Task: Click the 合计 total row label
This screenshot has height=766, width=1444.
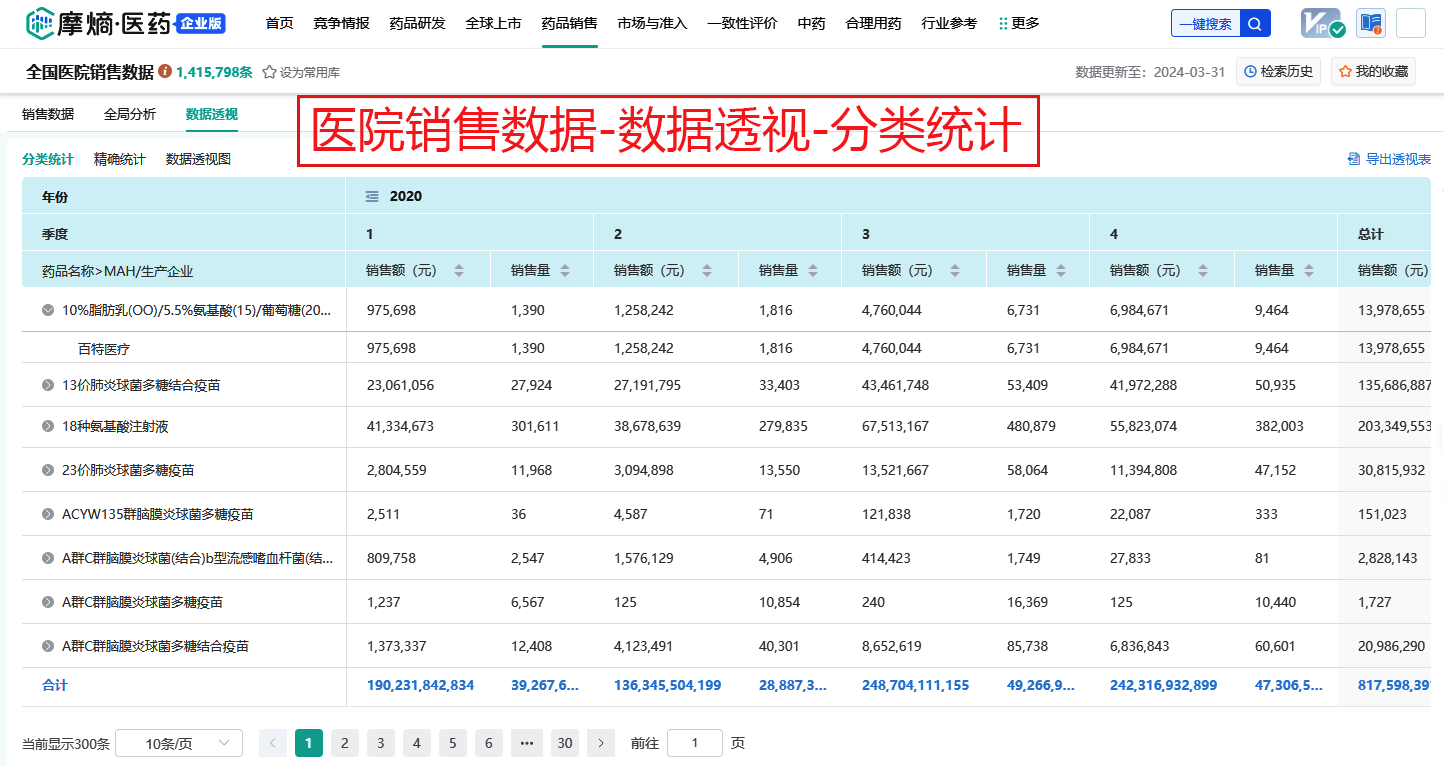Action: point(55,686)
